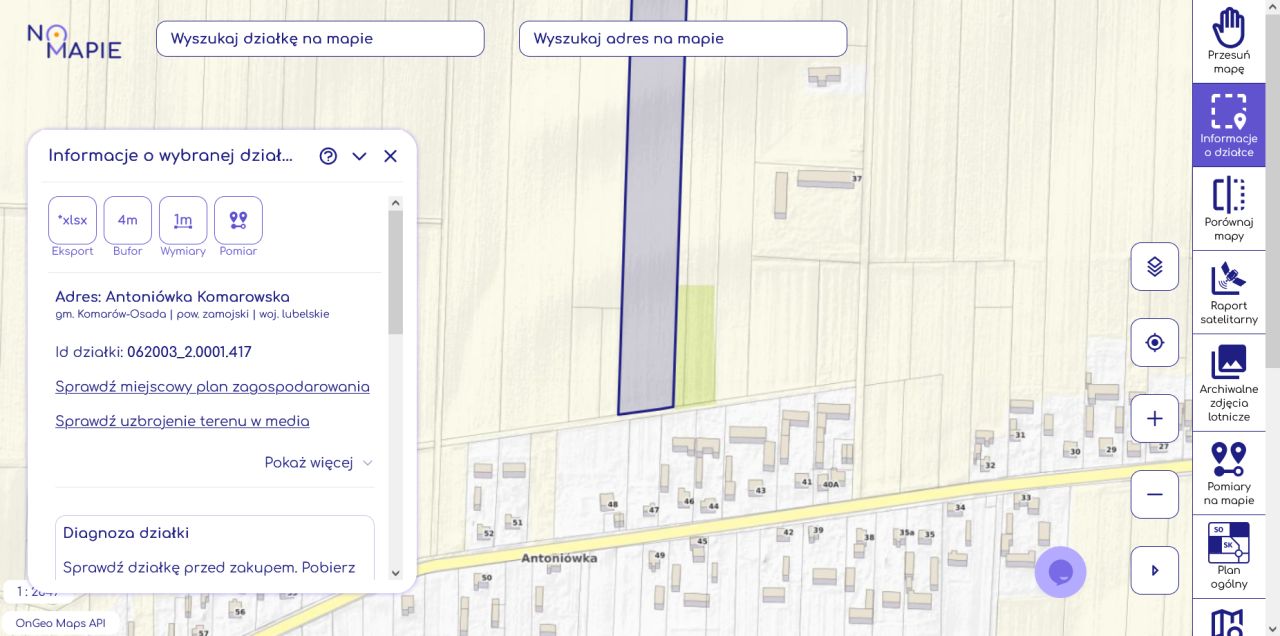Open Sprawdź miejscowy plan zagospodarowania link
1280x636 pixels.
(212, 387)
